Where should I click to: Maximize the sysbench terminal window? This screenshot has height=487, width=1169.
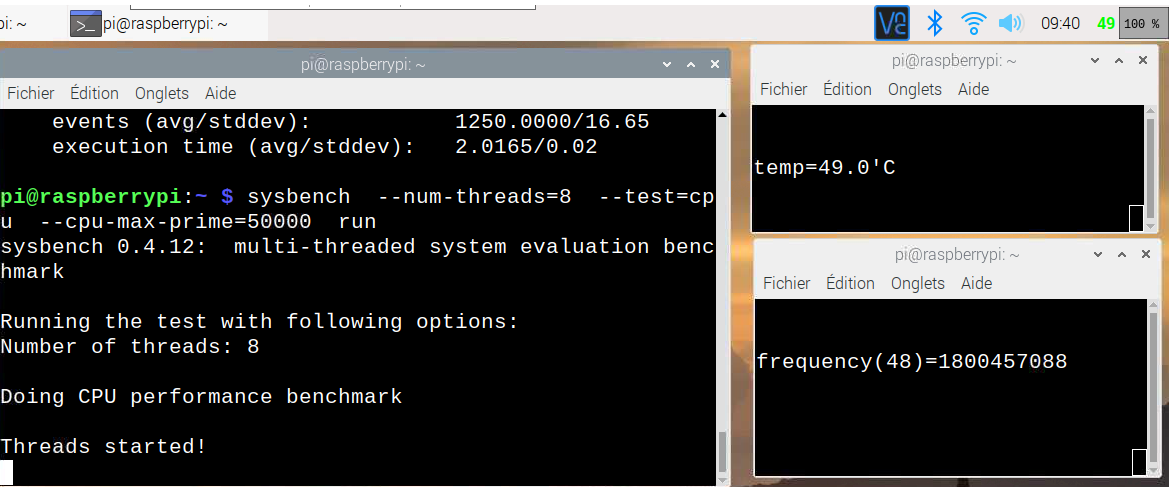coord(691,65)
